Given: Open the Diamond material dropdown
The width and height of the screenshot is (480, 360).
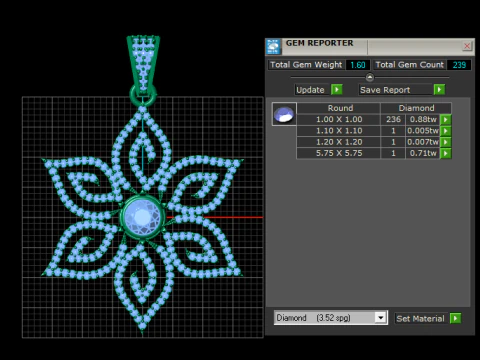Looking at the screenshot, I should coord(380,318).
